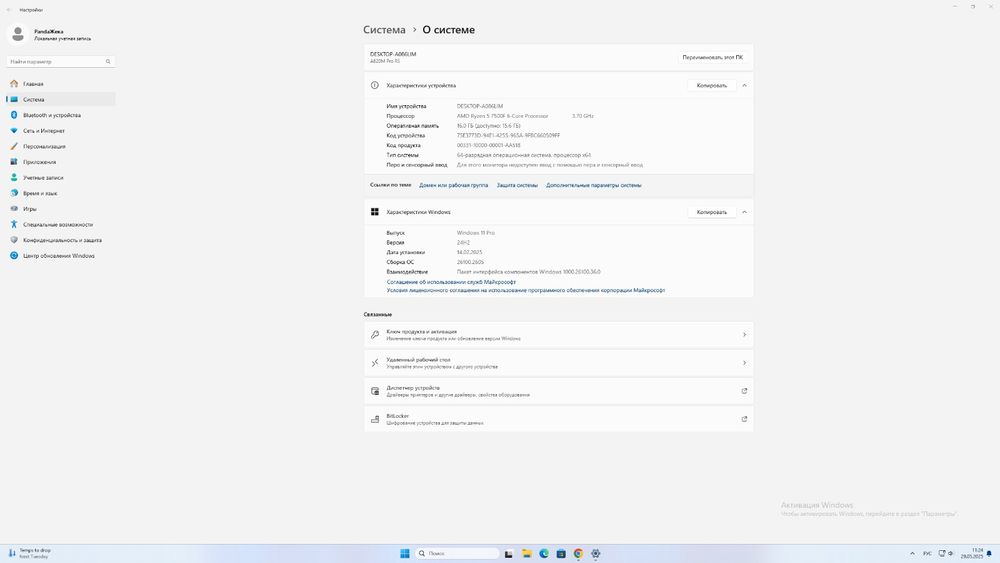Open network and volume quick settings in the tray
1000x563 pixels.
[946, 553]
